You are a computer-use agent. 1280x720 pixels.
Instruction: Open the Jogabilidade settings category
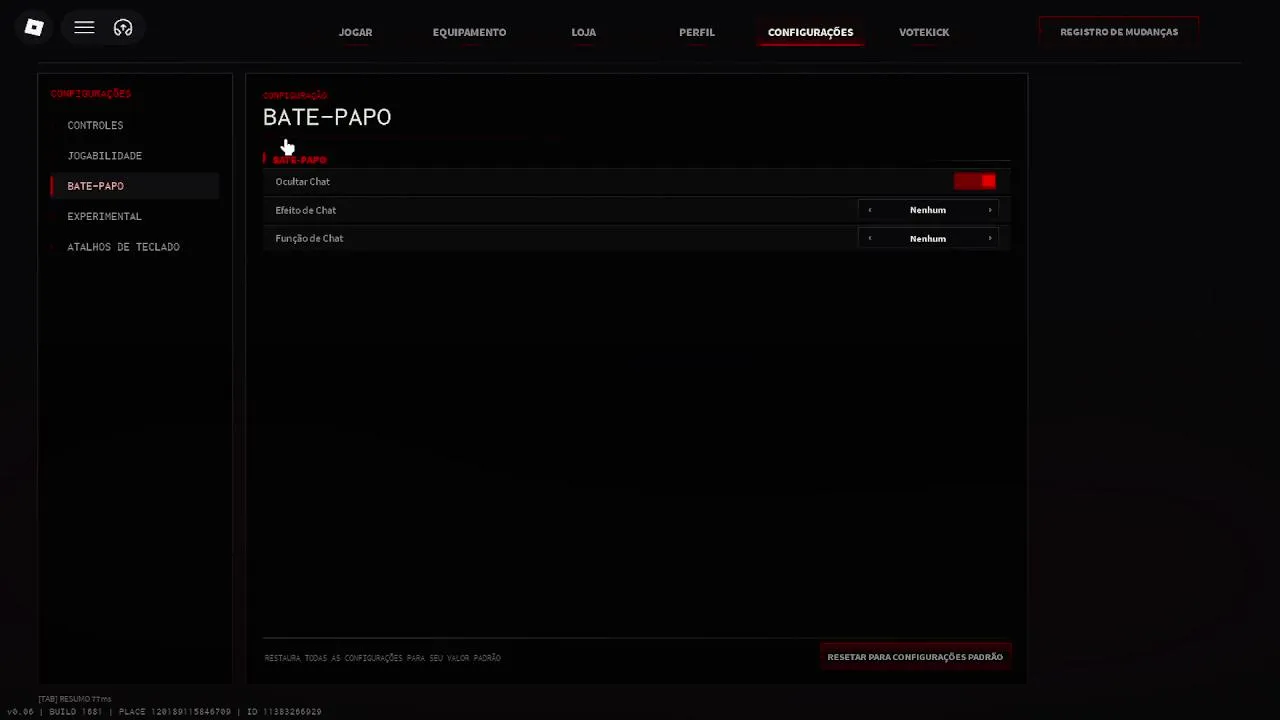coord(135,156)
